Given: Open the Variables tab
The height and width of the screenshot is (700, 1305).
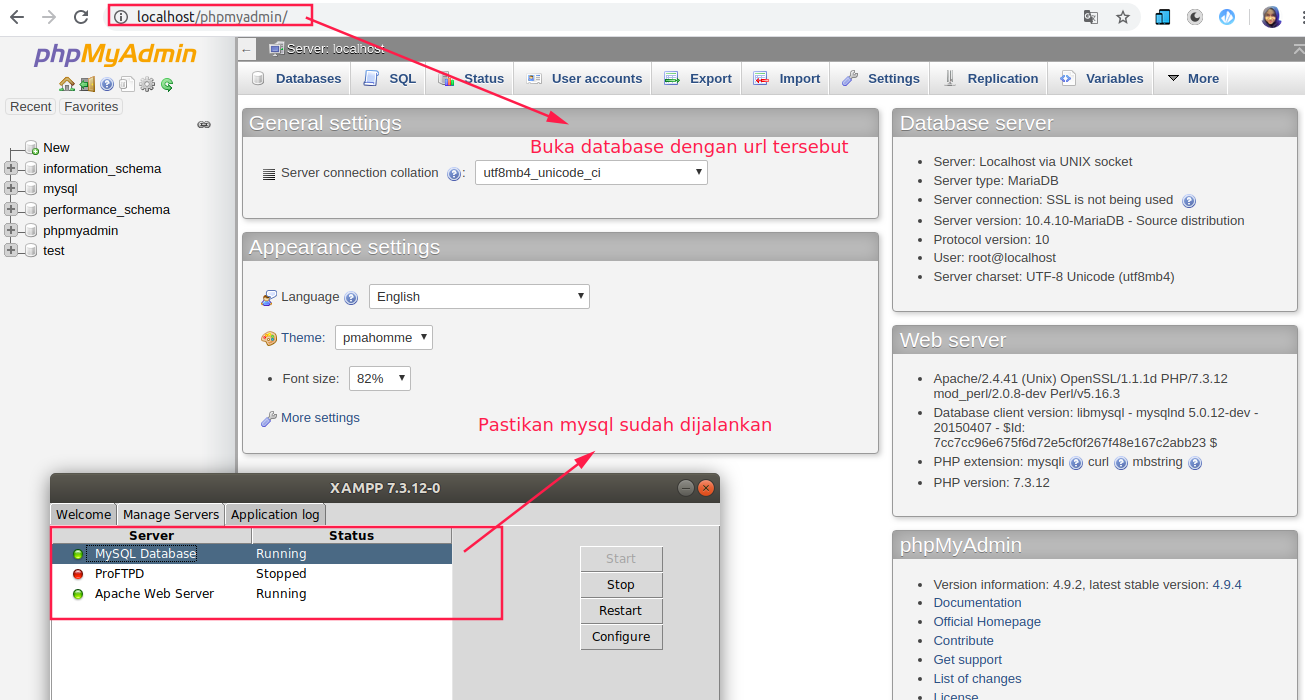Looking at the screenshot, I should point(1102,78).
